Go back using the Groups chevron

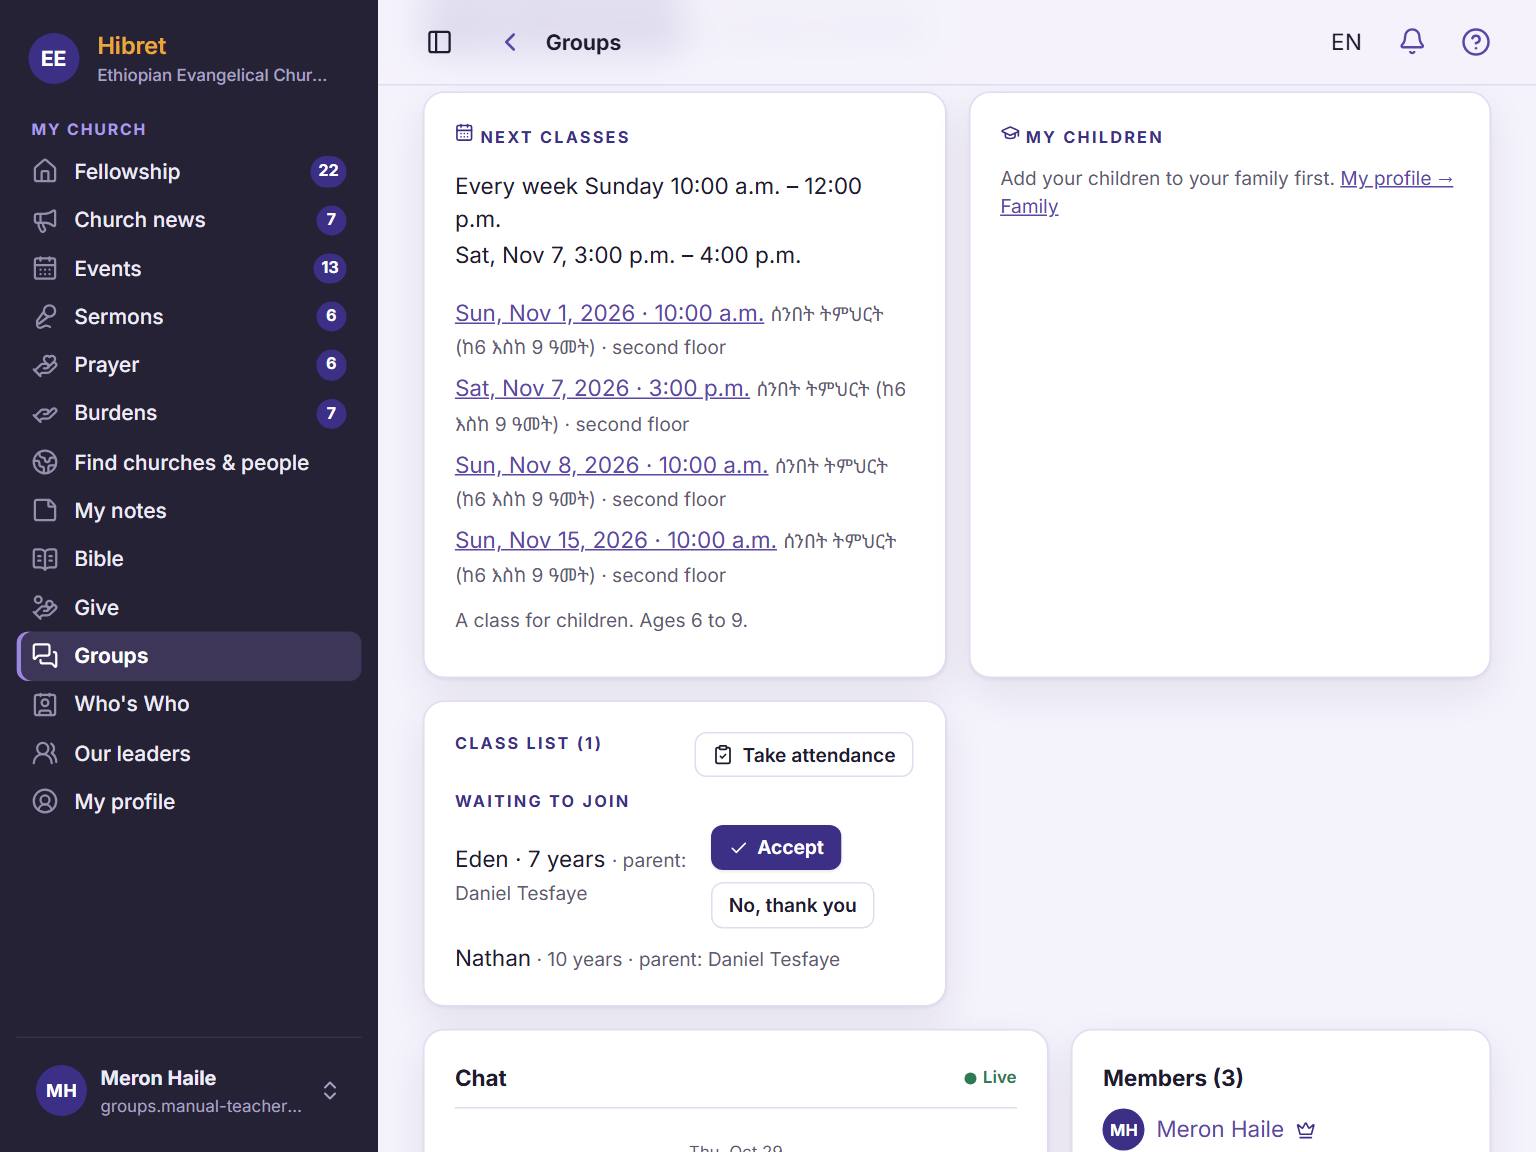click(510, 42)
